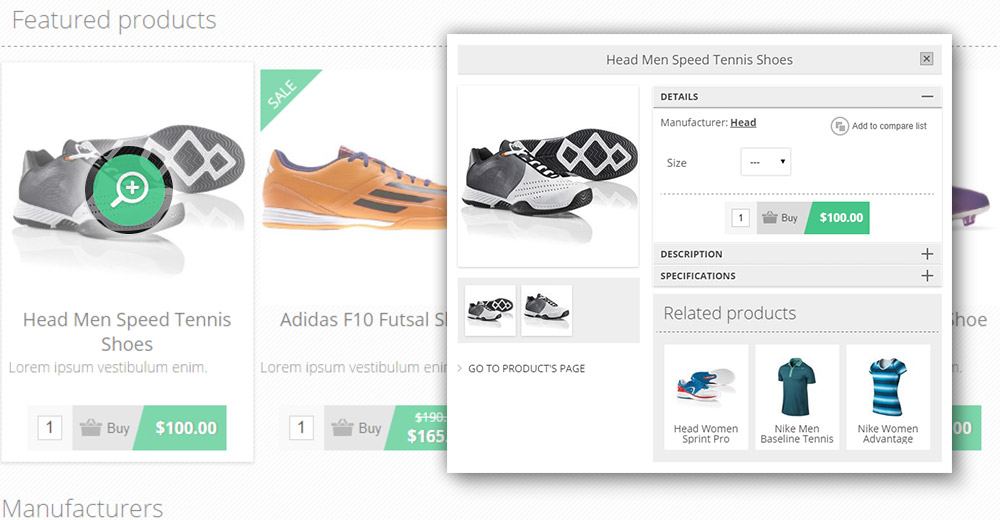The width and height of the screenshot is (1000, 520).
Task: Select the second shoe thumbnail in popup
Action: click(546, 310)
